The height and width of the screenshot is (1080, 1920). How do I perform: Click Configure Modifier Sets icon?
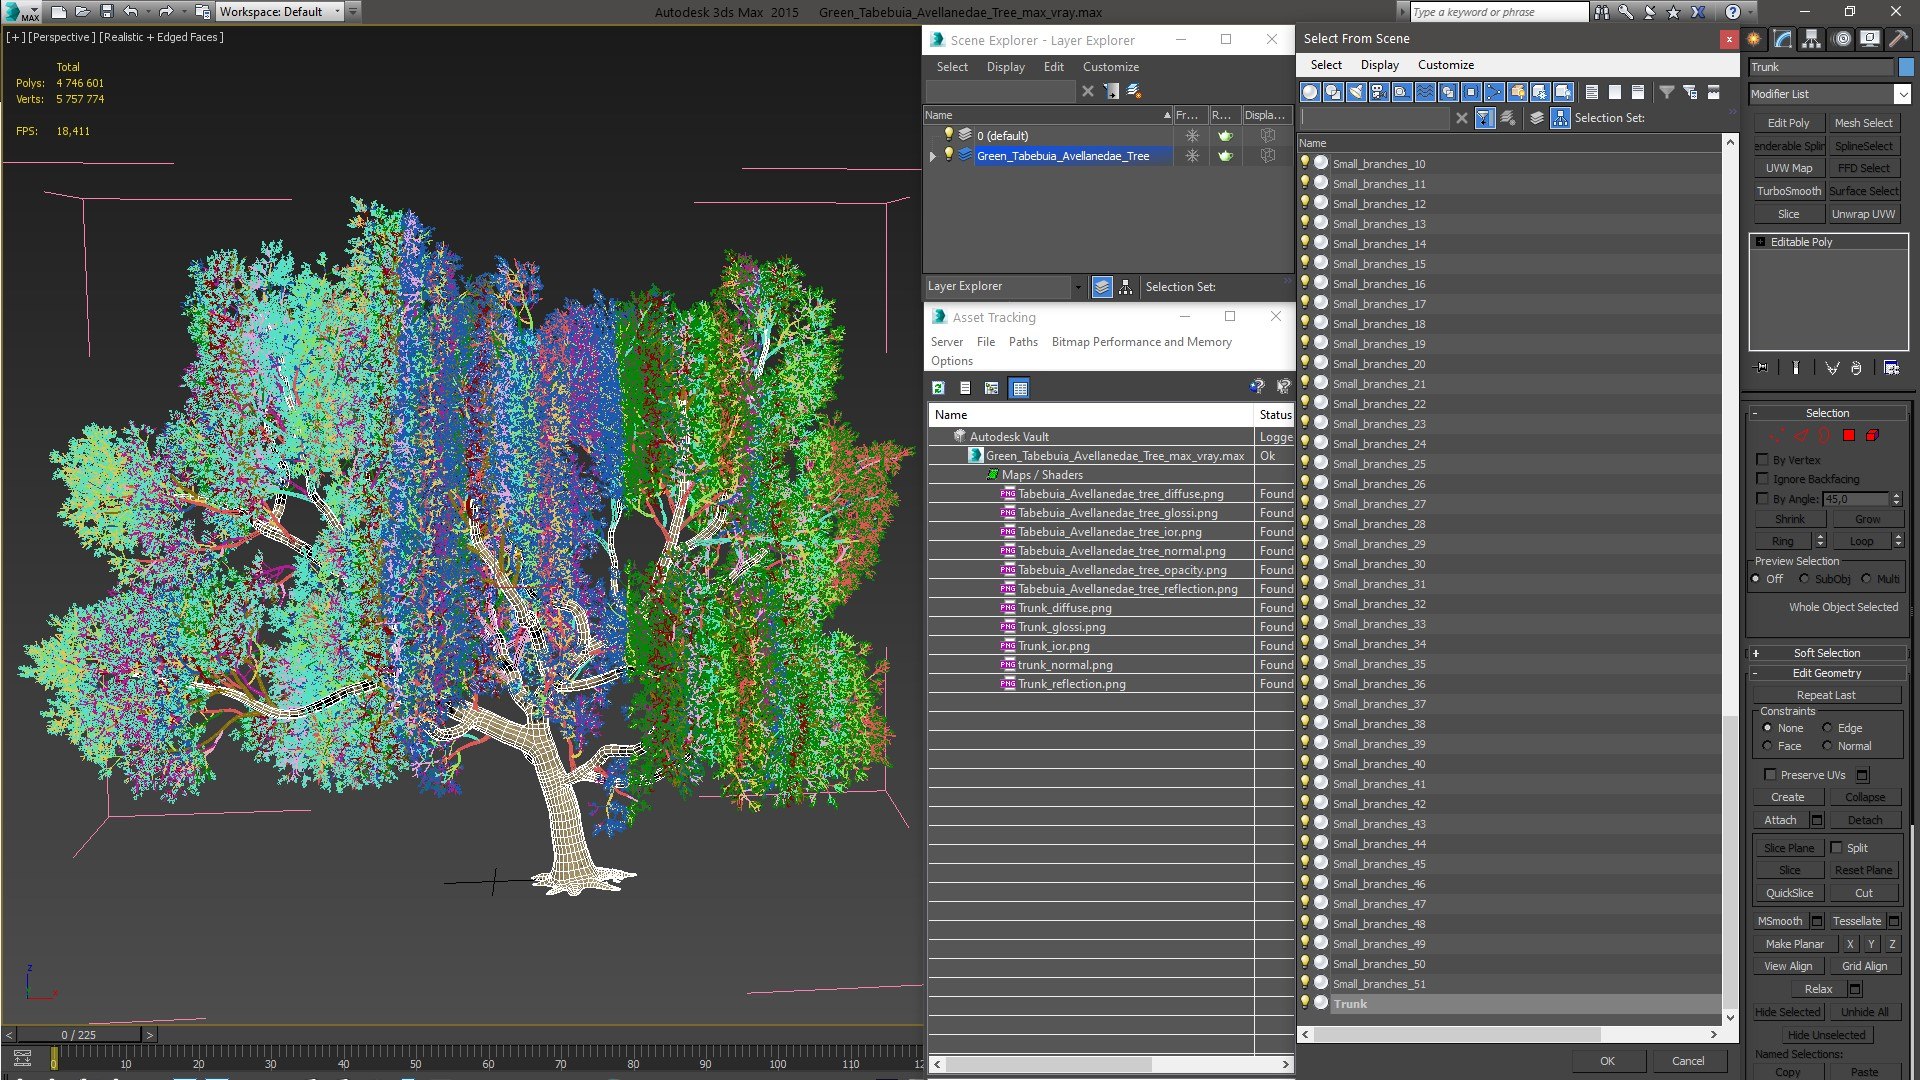pyautogui.click(x=1892, y=368)
